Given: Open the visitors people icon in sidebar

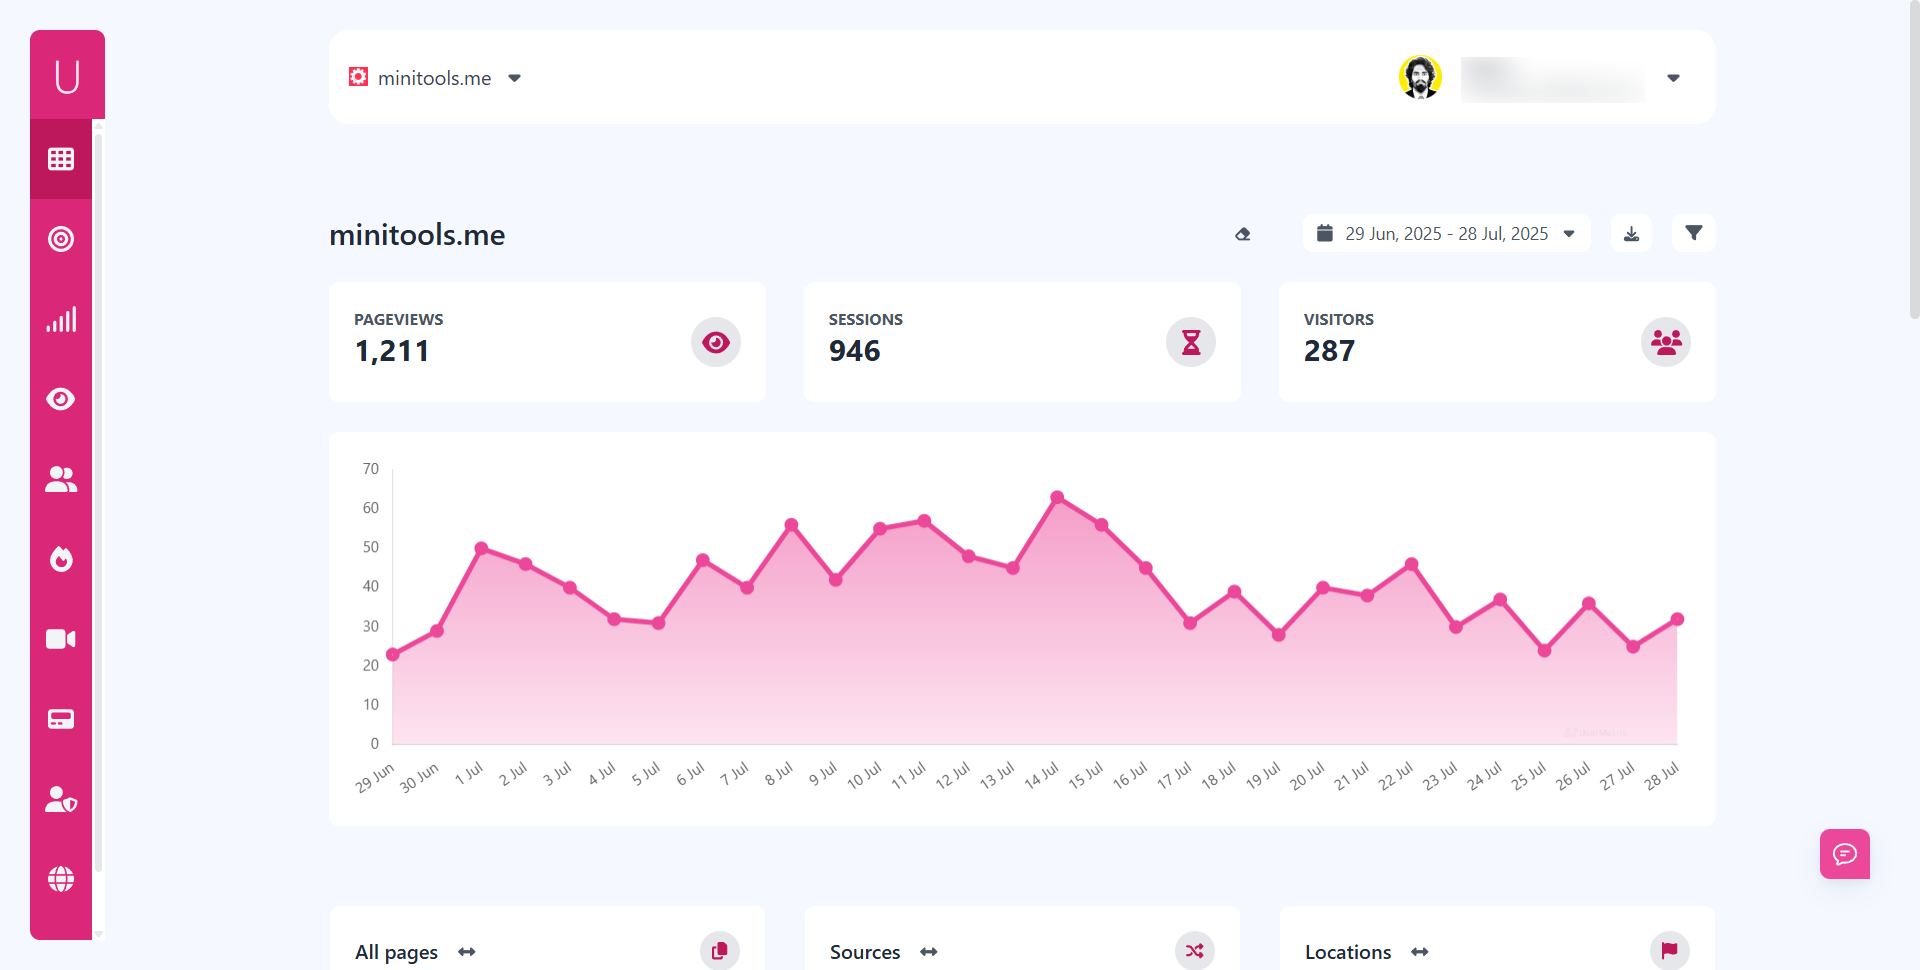Looking at the screenshot, I should click(61, 479).
